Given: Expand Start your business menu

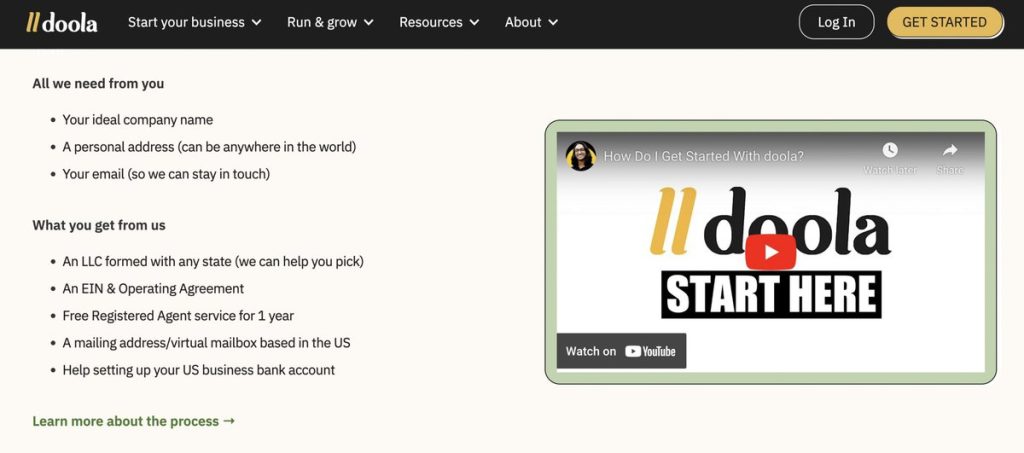Looking at the screenshot, I should (x=195, y=22).
